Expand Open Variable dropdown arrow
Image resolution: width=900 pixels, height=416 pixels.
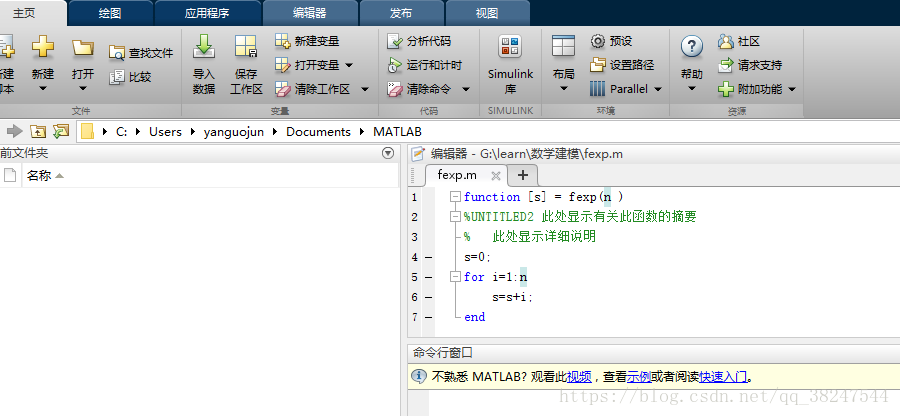348,65
